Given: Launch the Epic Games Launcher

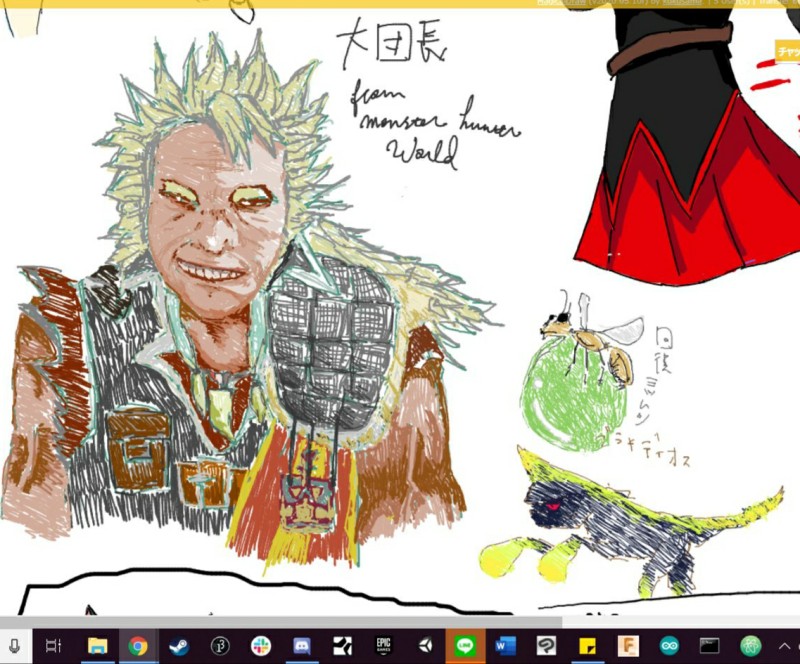Looking at the screenshot, I should point(383,646).
